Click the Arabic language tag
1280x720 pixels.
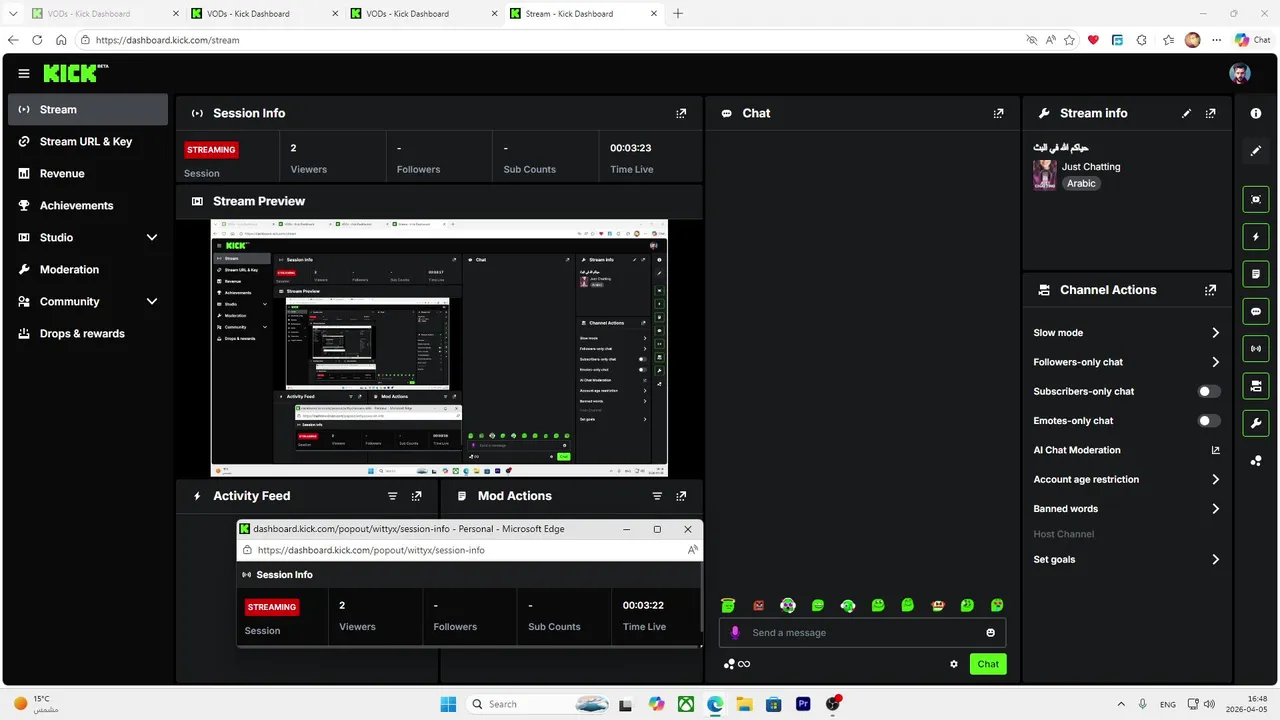tap(1081, 184)
